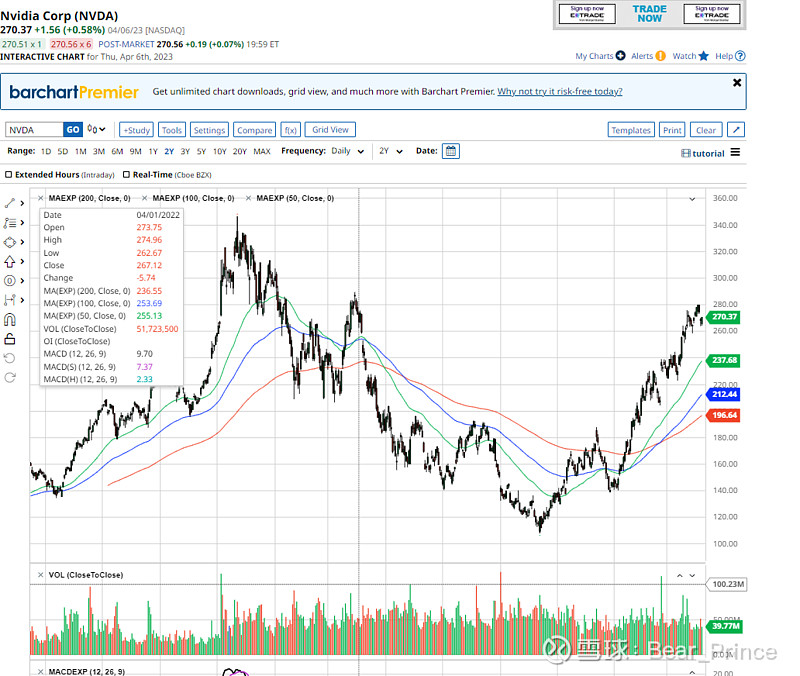This screenshot has width=800, height=676.
Task: Open the Fibonacci/annotation lines tool
Action: click(10, 223)
